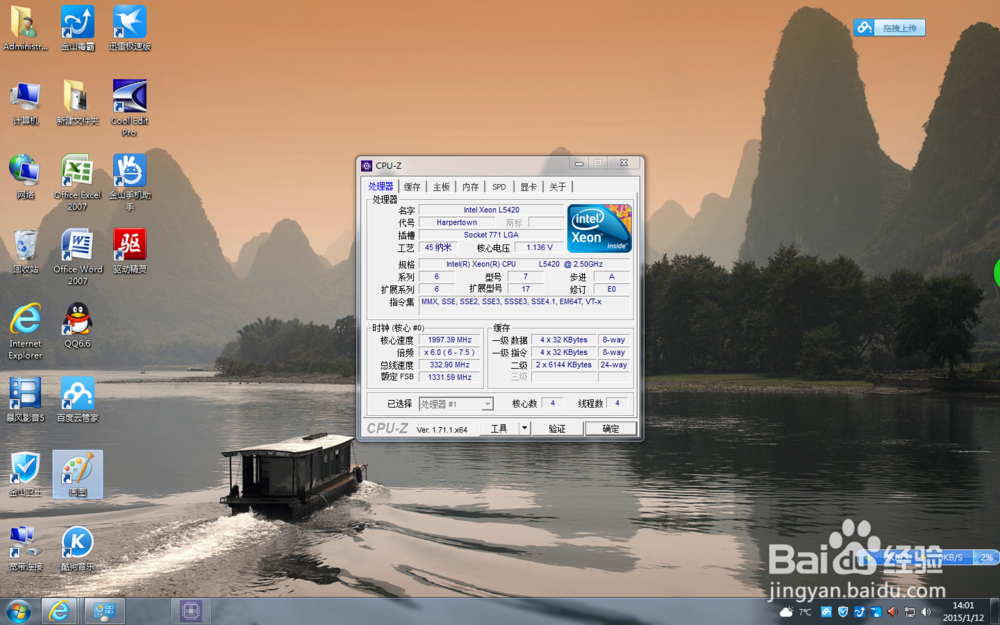
Task: Open the white volume tray icon
Action: click(x=925, y=612)
